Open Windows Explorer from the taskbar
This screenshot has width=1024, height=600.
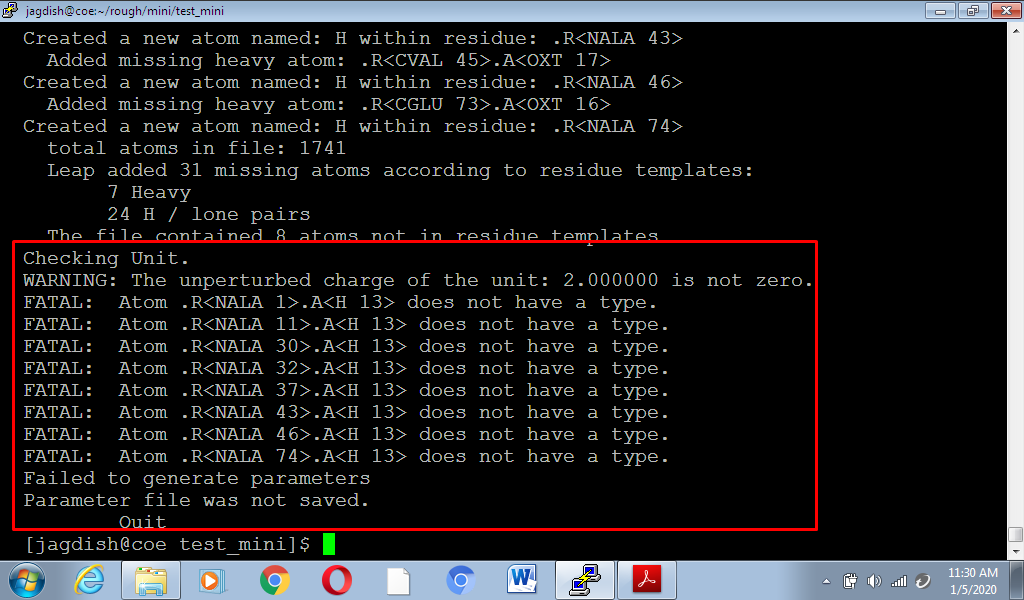tap(151, 579)
